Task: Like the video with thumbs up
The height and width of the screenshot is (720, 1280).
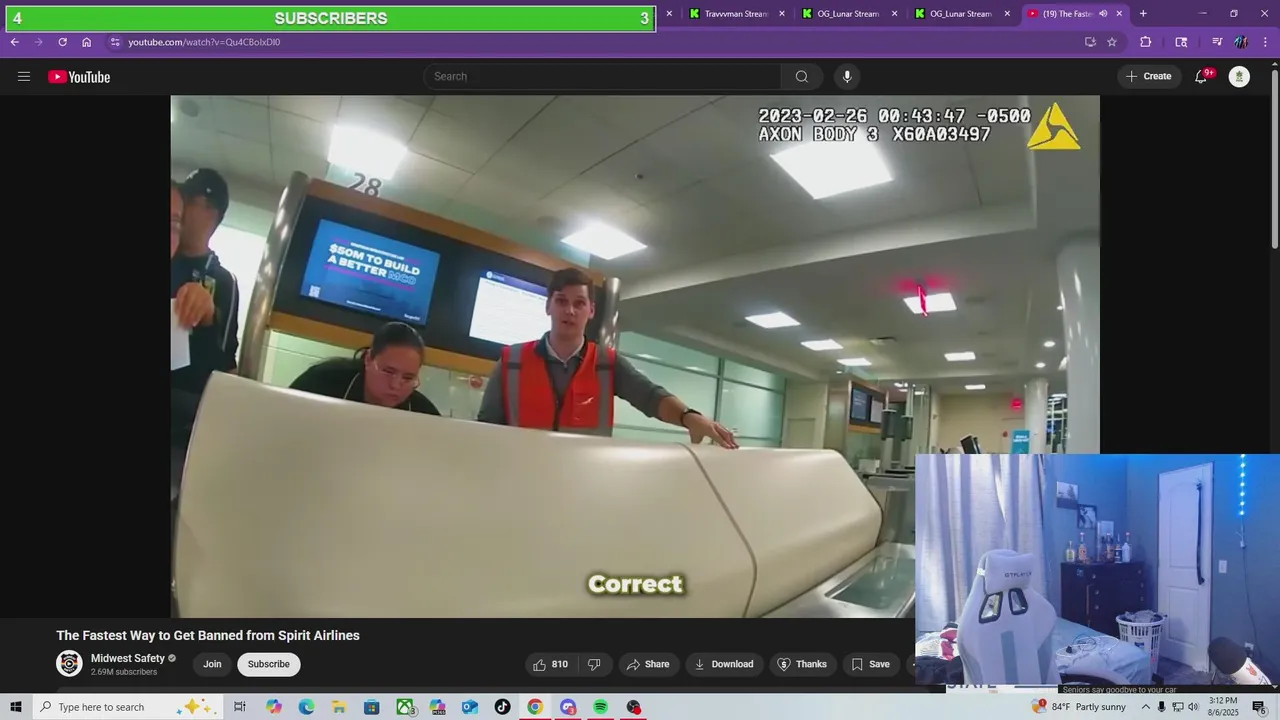Action: tap(550, 664)
